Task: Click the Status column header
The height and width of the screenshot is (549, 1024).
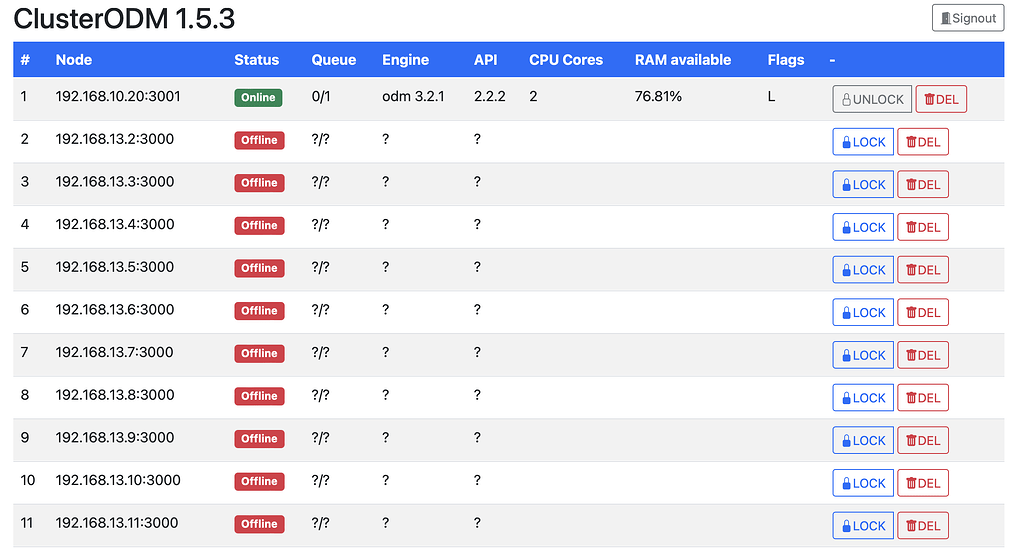Action: [256, 60]
